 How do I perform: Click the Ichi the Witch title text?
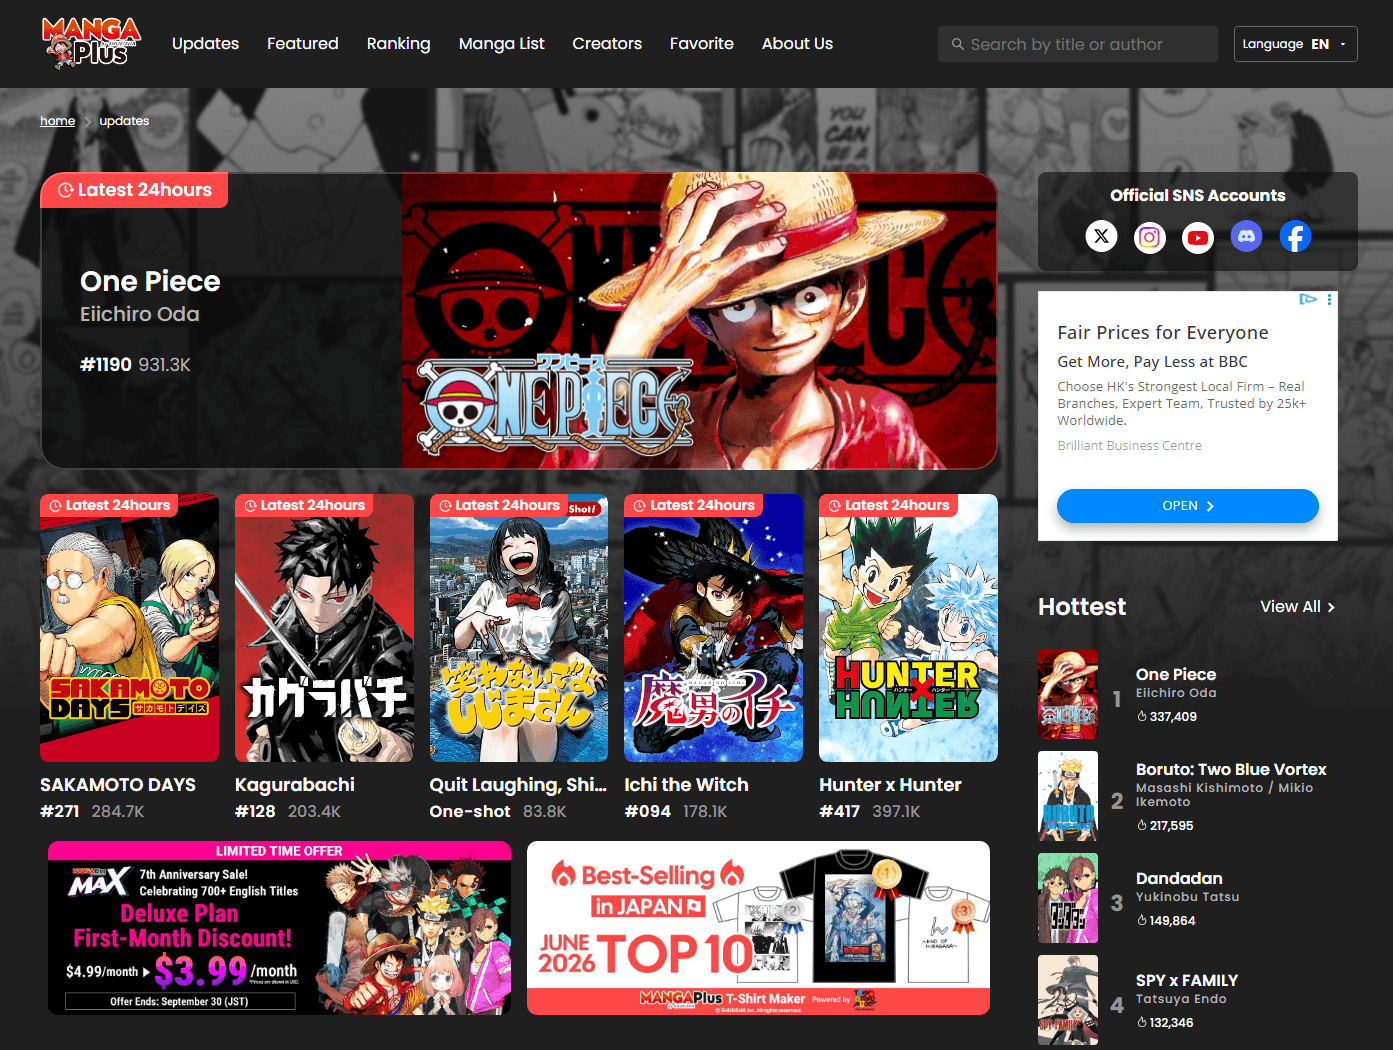[686, 785]
